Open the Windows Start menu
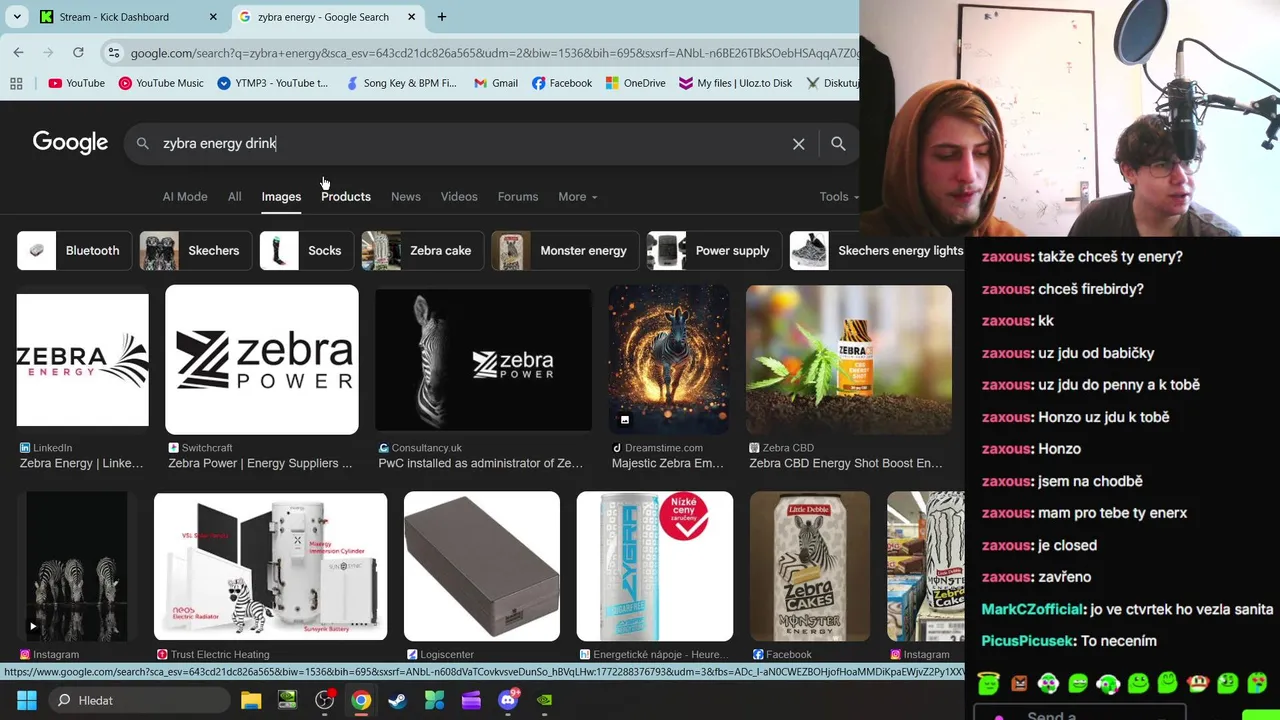 27,700
